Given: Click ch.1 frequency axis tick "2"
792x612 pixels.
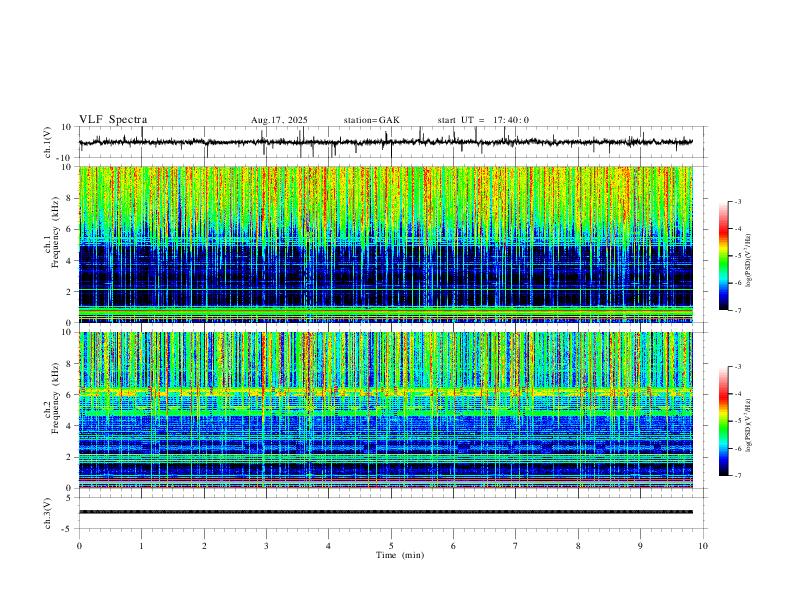Looking at the screenshot, I should tap(70, 292).
